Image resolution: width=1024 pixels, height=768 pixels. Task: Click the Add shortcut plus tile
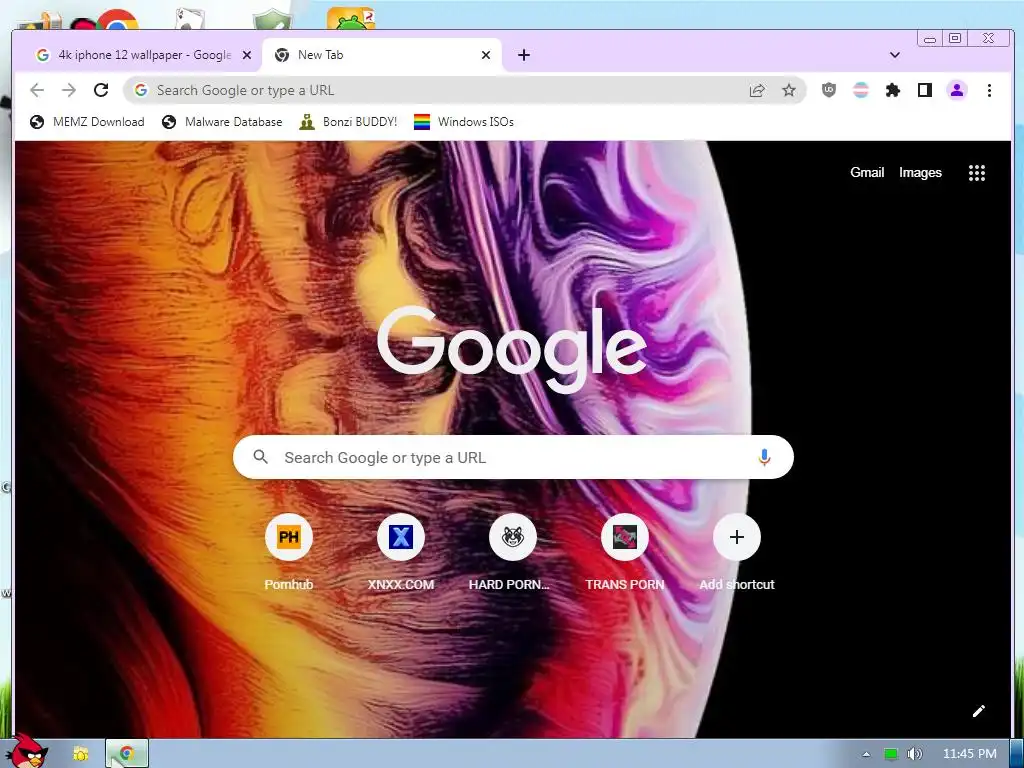pos(737,537)
